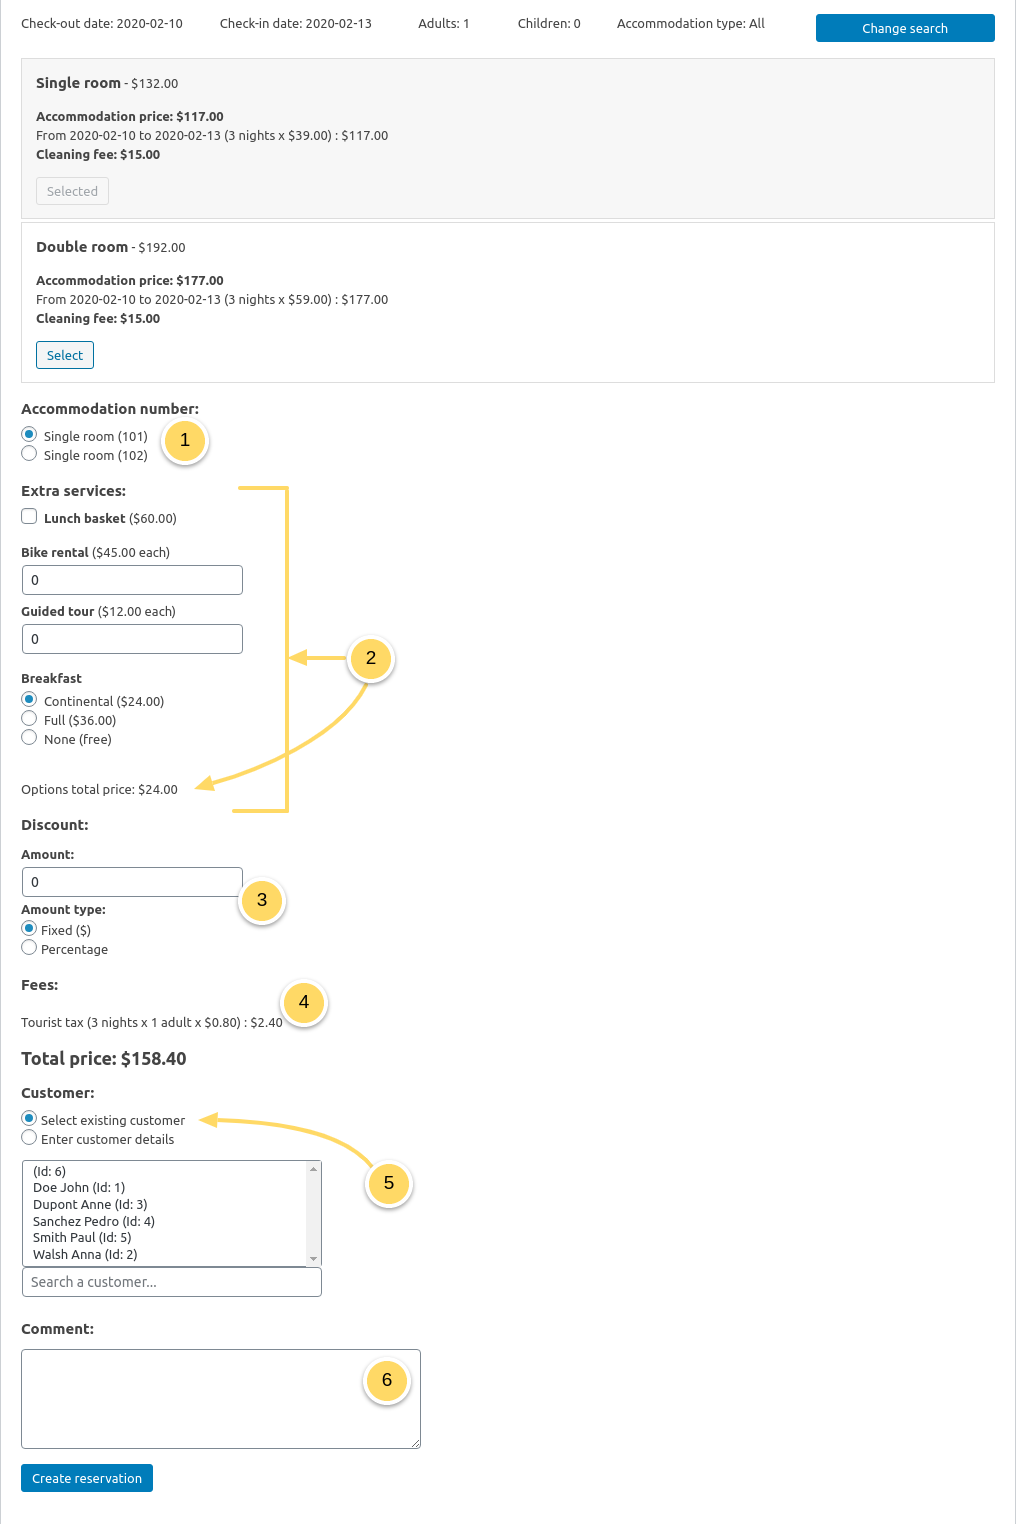This screenshot has height=1524, width=1016.
Task: Set discount amount type to Percentage
Action: click(29, 946)
